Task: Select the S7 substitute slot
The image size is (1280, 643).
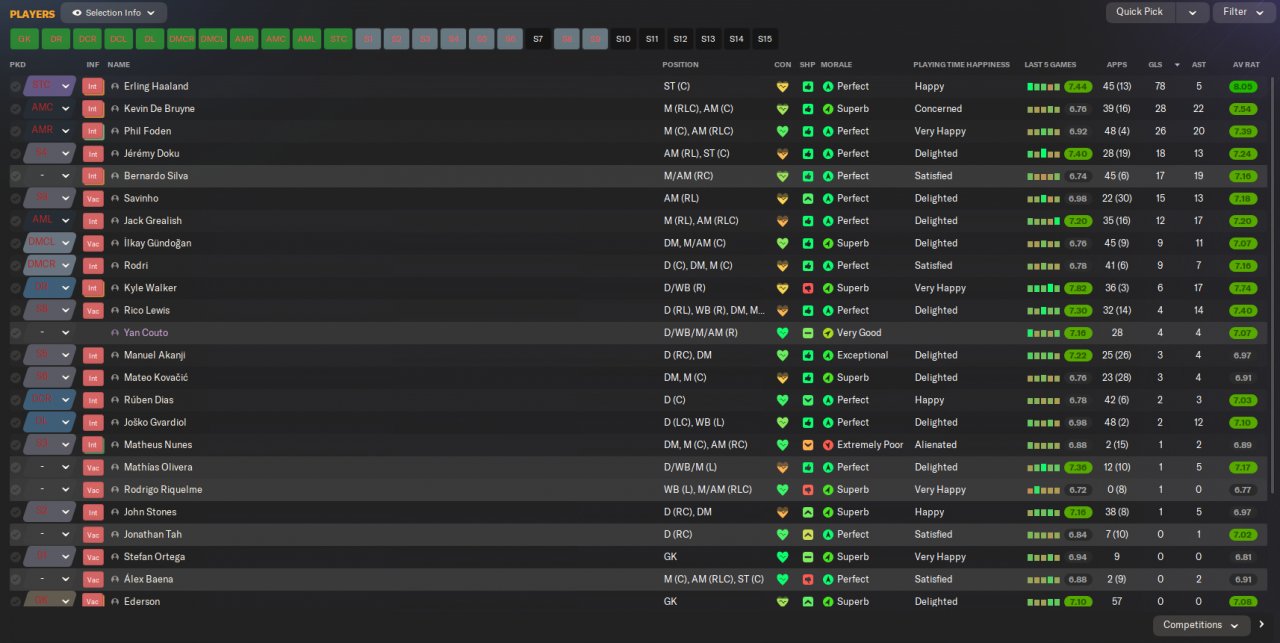Action: 538,39
